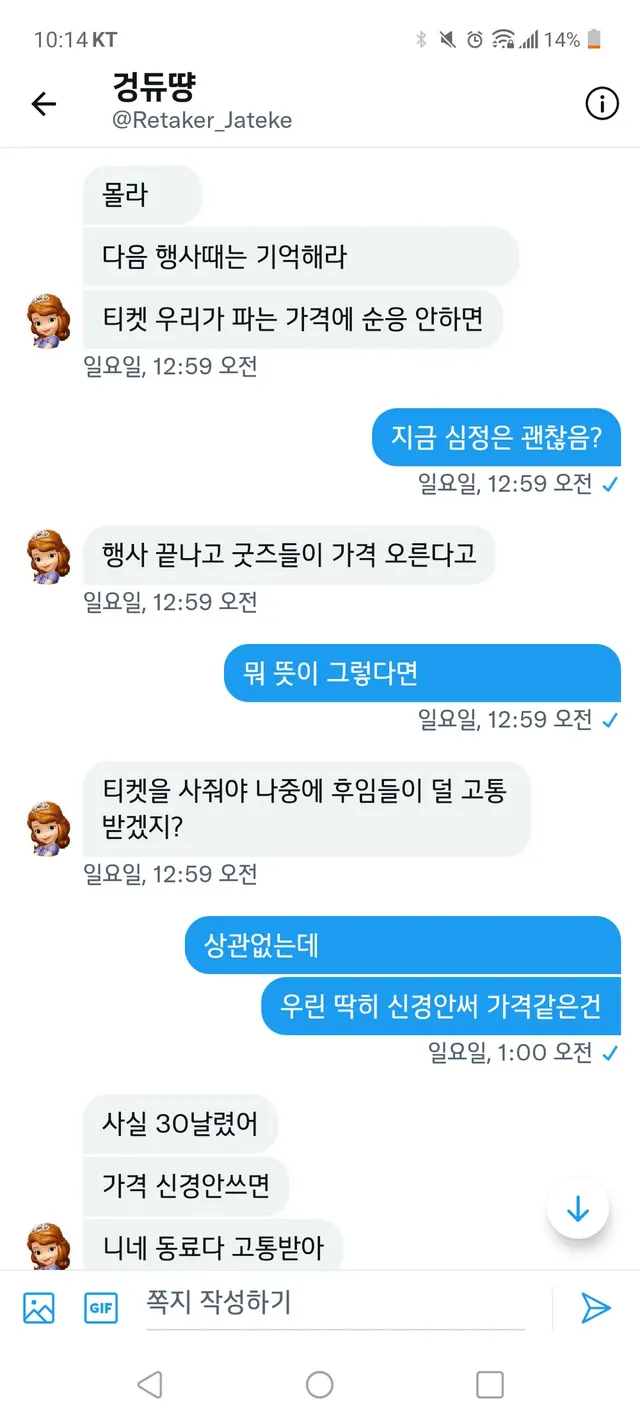
Task: Tap the 다음 행사때는 기억해라 message
Action: (301, 256)
